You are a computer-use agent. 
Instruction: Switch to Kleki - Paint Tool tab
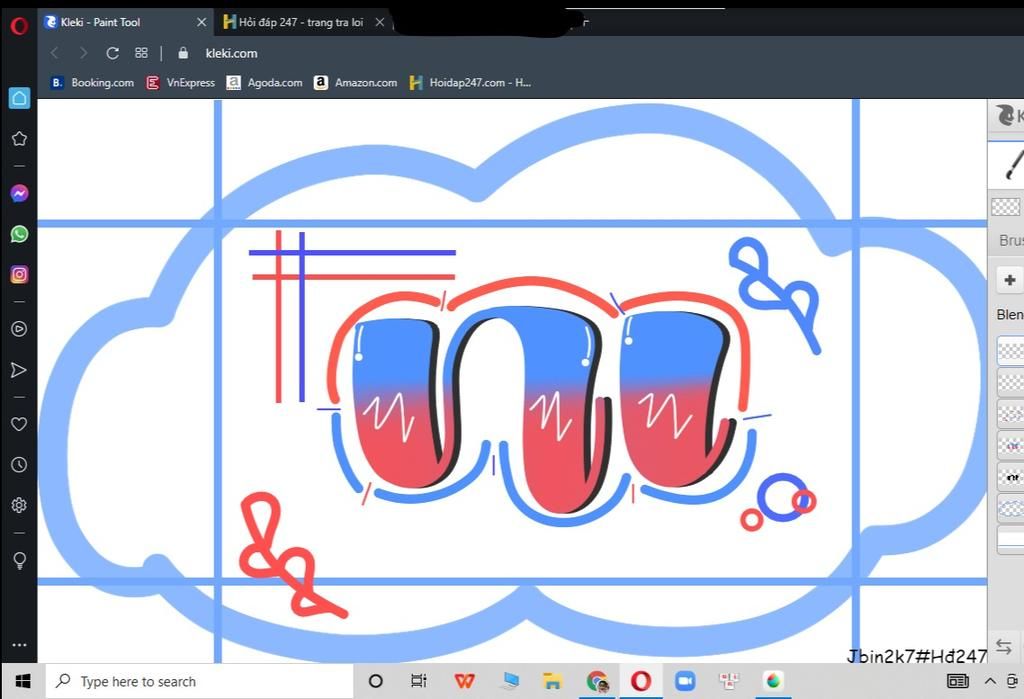(124, 22)
